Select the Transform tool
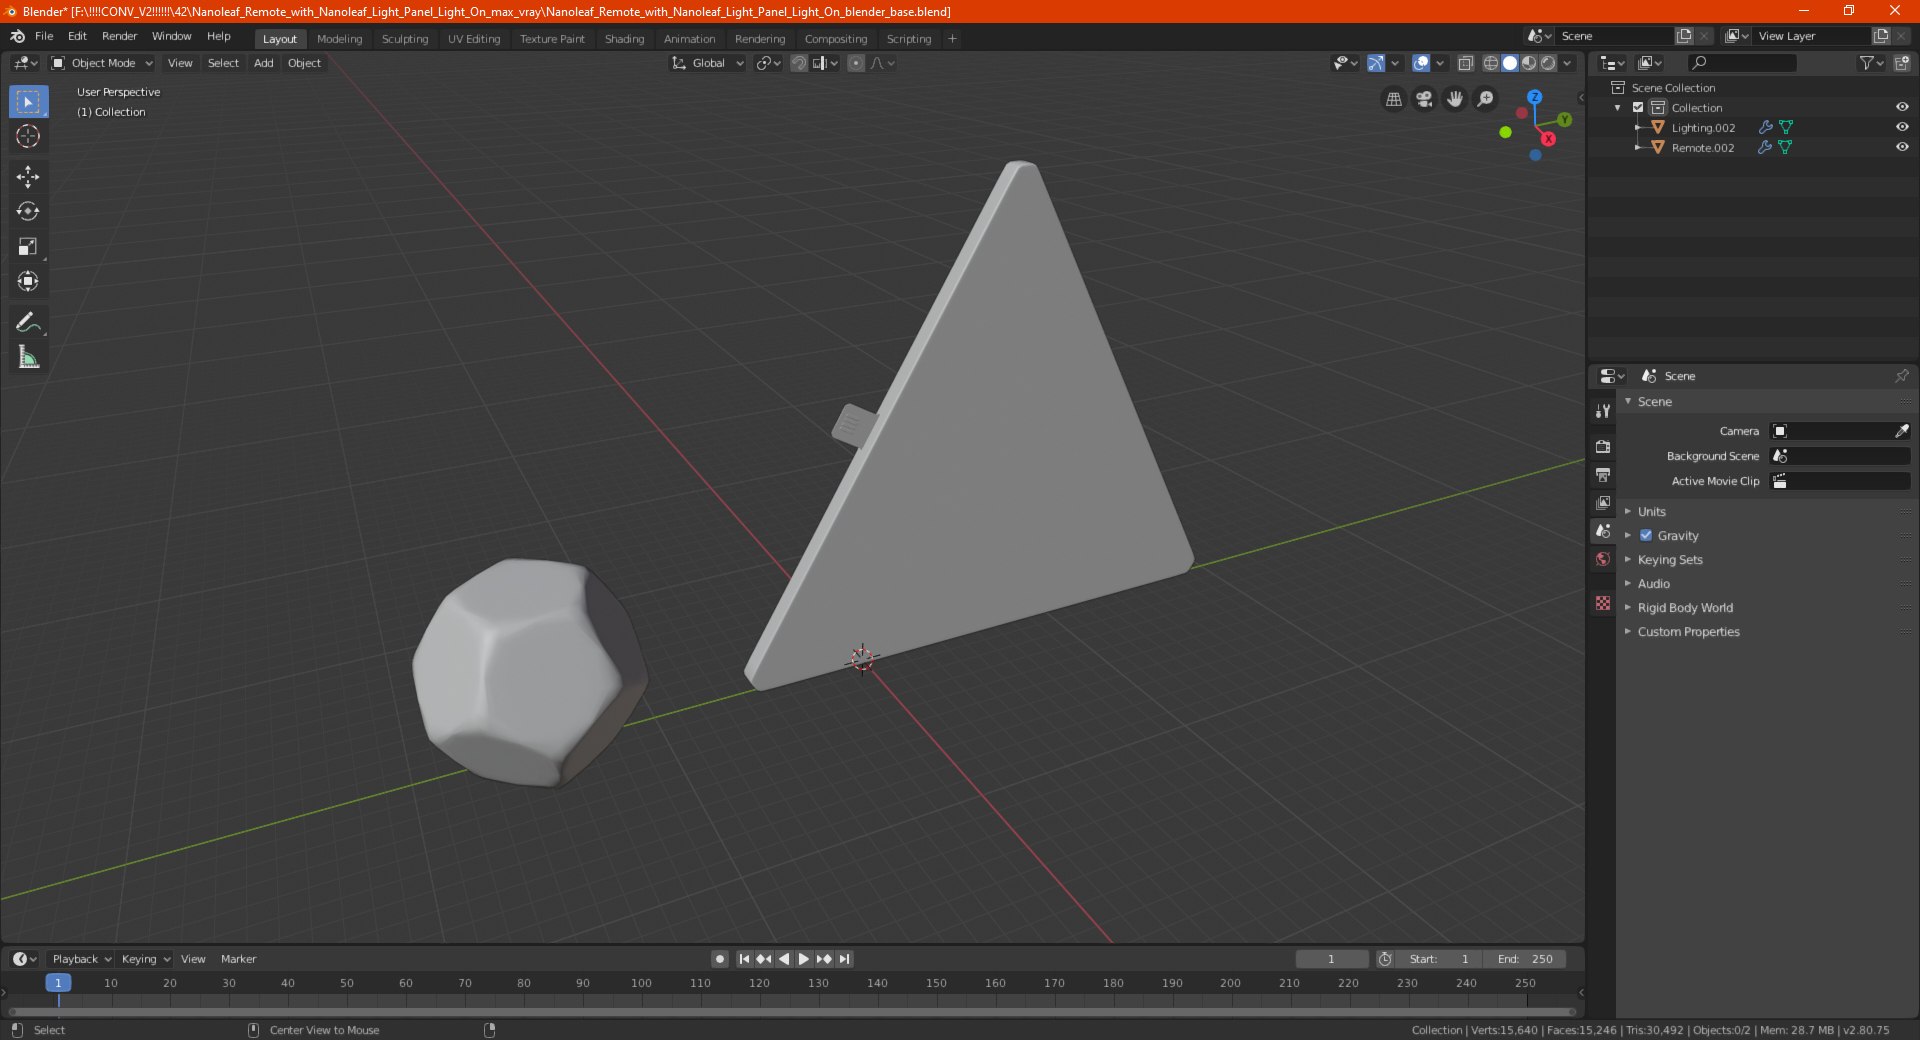This screenshot has height=1040, width=1920. point(28,282)
